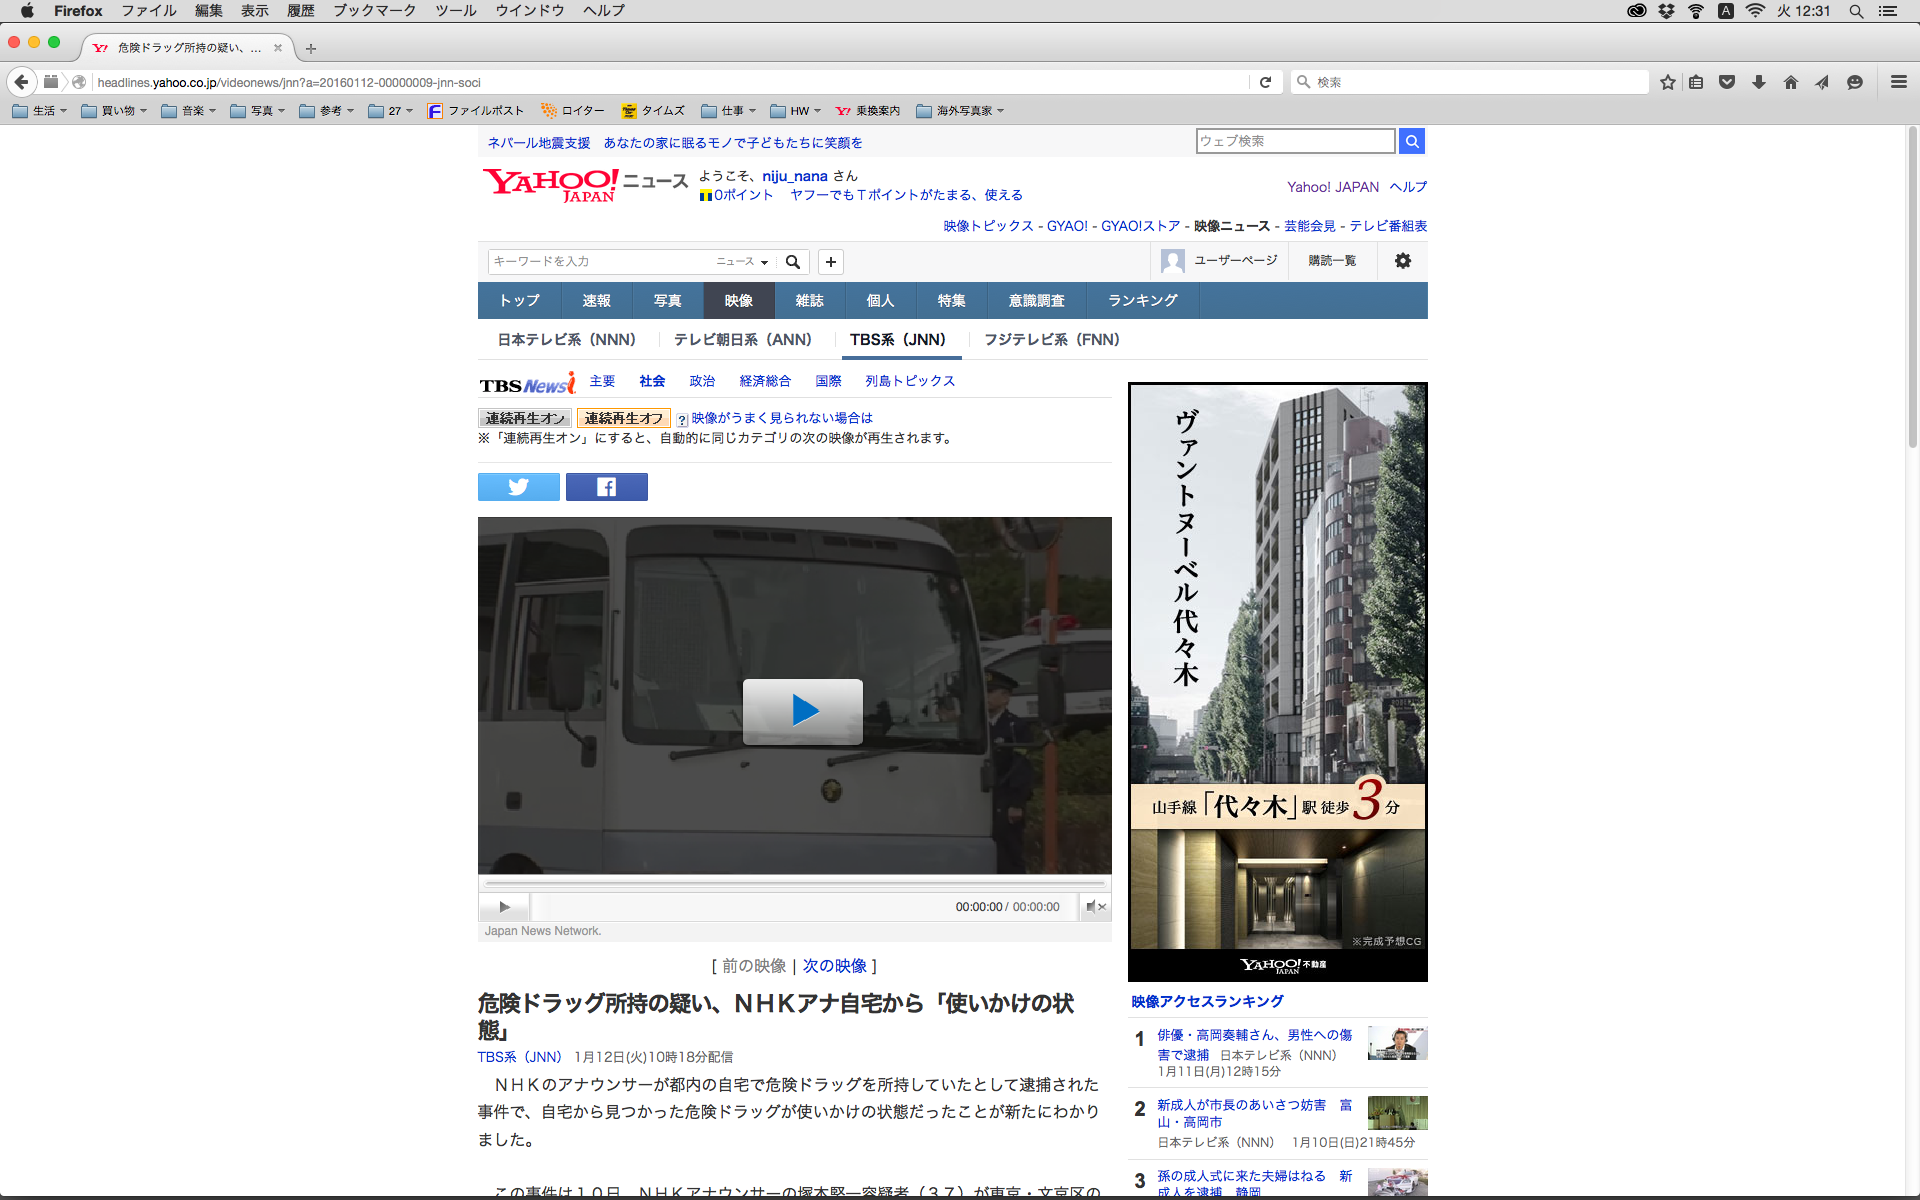Viewport: 1920px width, 1200px height.
Task: Switch to 日本テレビ系（NNN） tab
Action: (567, 340)
